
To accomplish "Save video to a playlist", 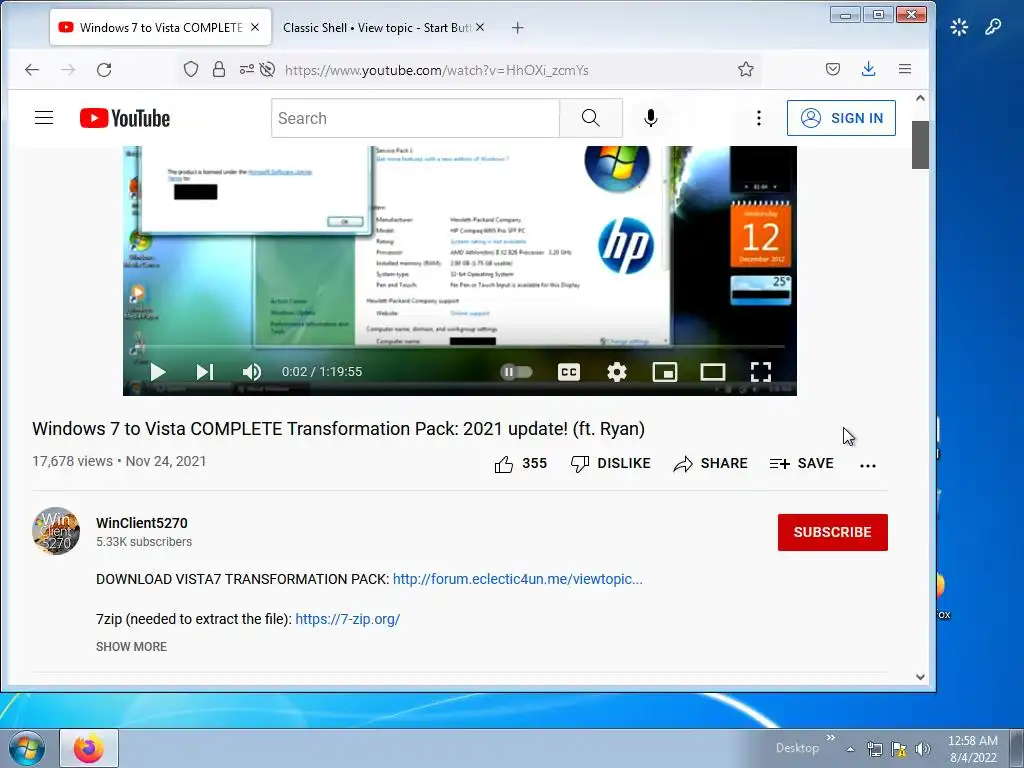I will pyautogui.click(x=801, y=464).
